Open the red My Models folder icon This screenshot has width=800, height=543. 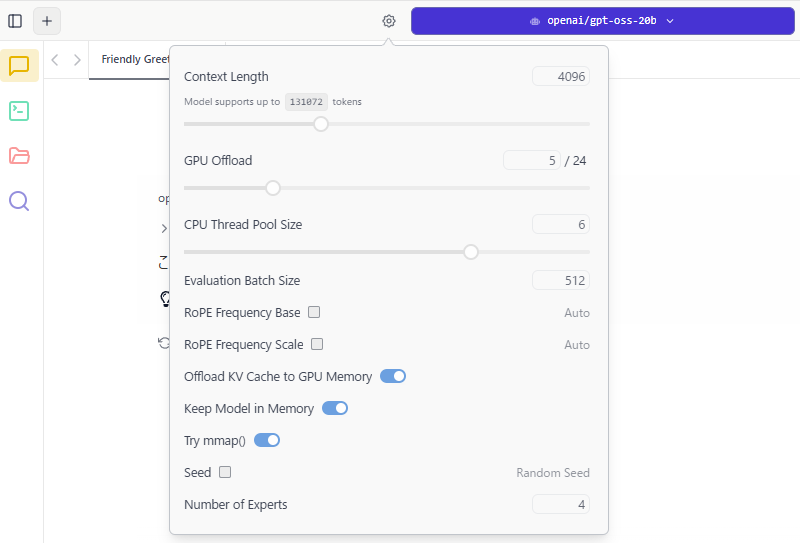19,156
